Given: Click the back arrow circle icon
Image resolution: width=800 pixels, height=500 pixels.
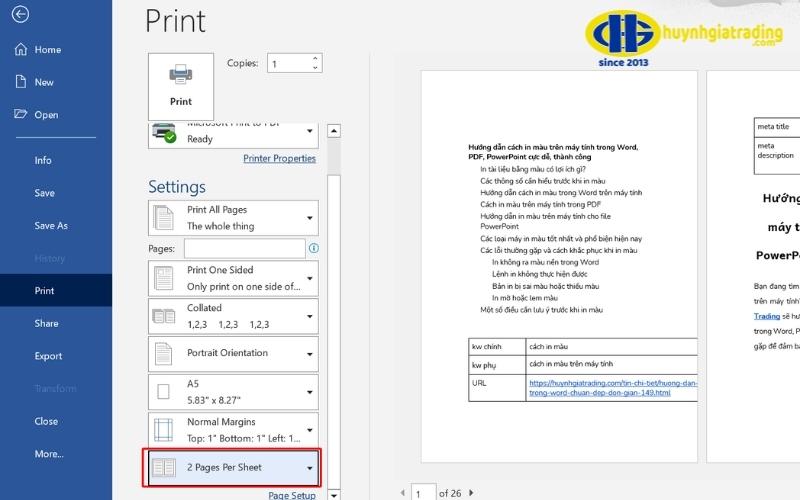Looking at the screenshot, I should [x=20, y=14].
